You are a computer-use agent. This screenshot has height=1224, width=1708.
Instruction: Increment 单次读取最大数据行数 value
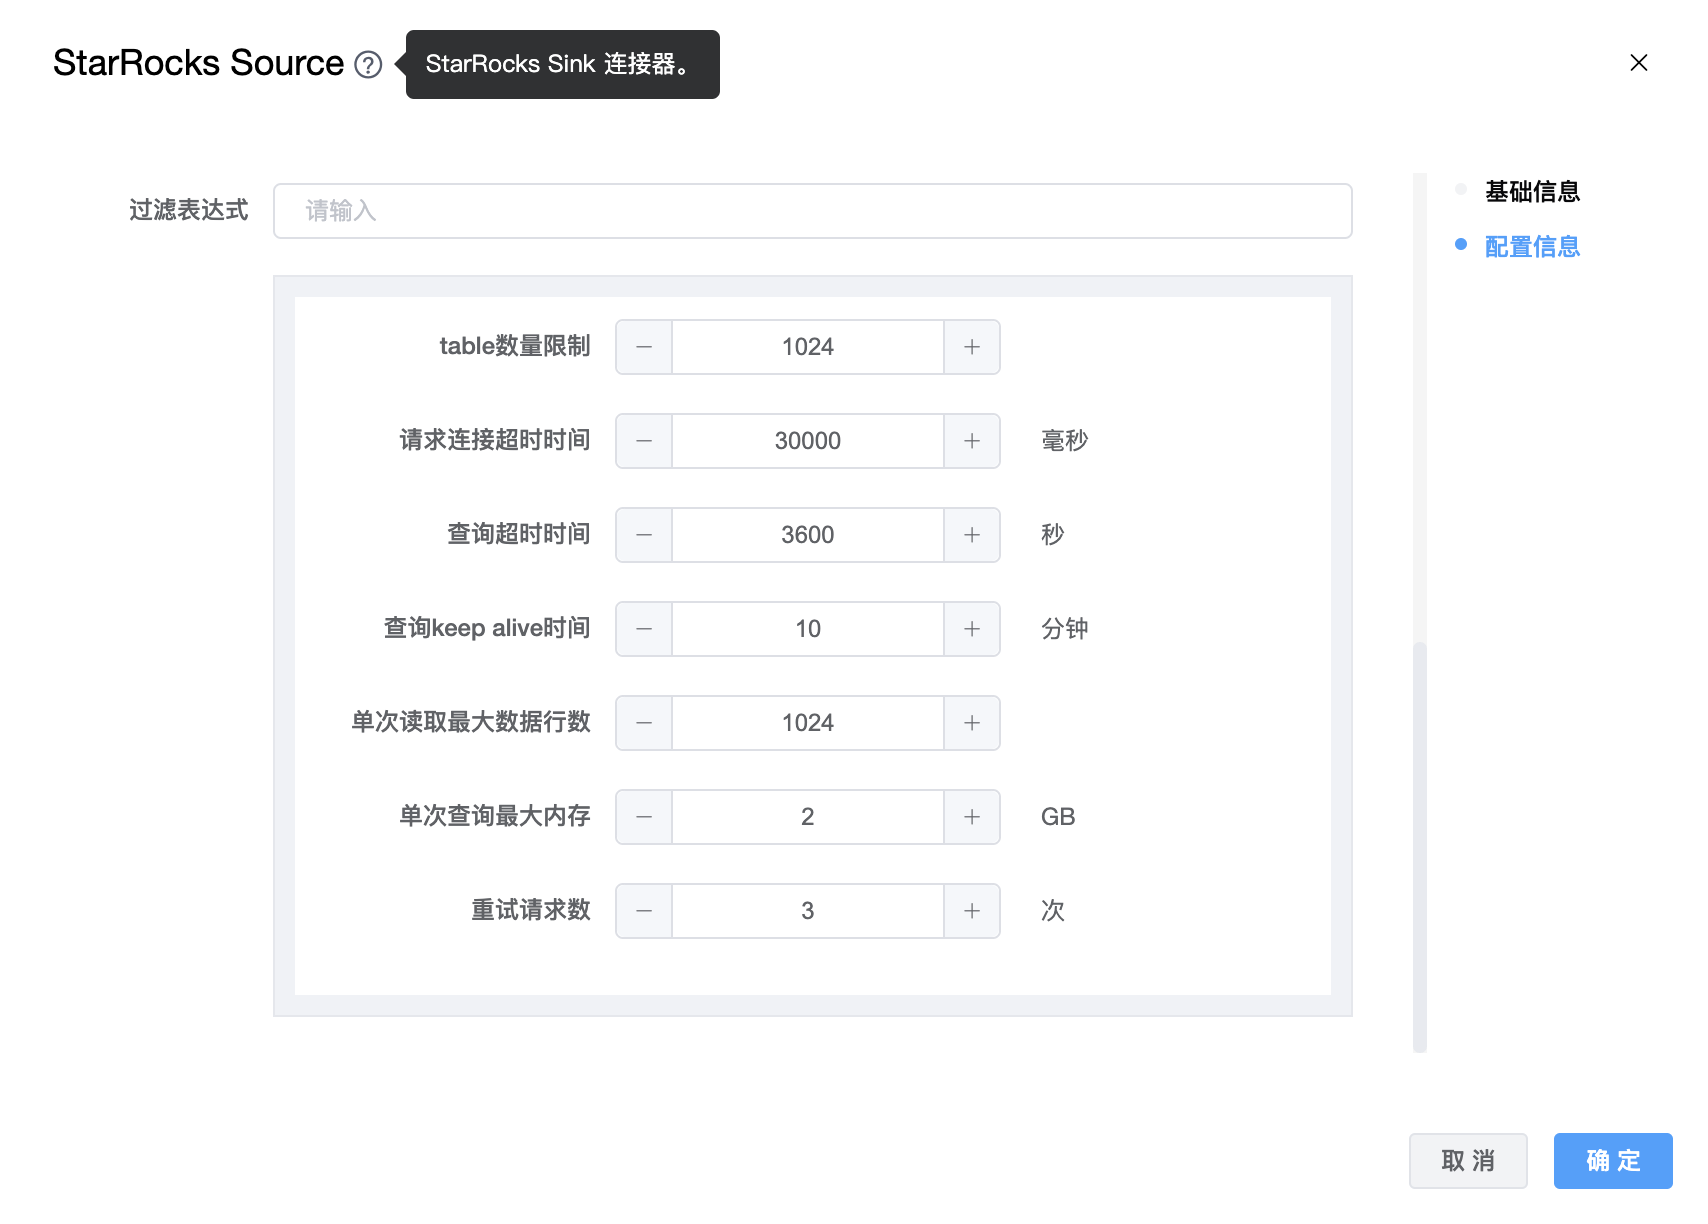[x=972, y=723]
